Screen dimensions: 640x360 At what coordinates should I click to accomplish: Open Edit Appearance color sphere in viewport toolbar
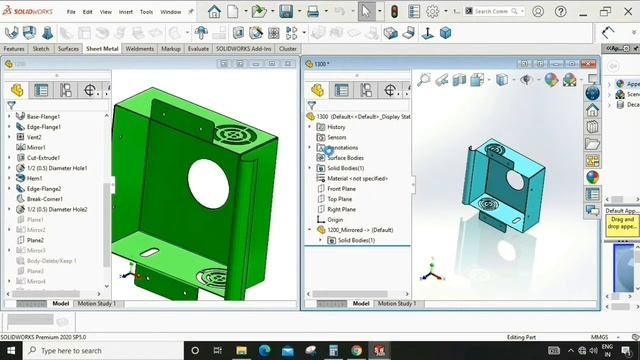(x=551, y=80)
